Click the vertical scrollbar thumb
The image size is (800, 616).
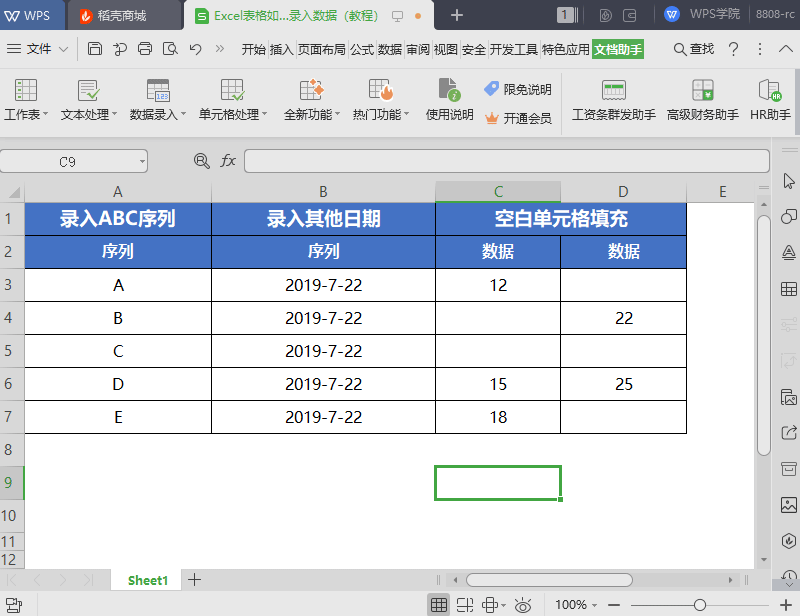[x=764, y=335]
